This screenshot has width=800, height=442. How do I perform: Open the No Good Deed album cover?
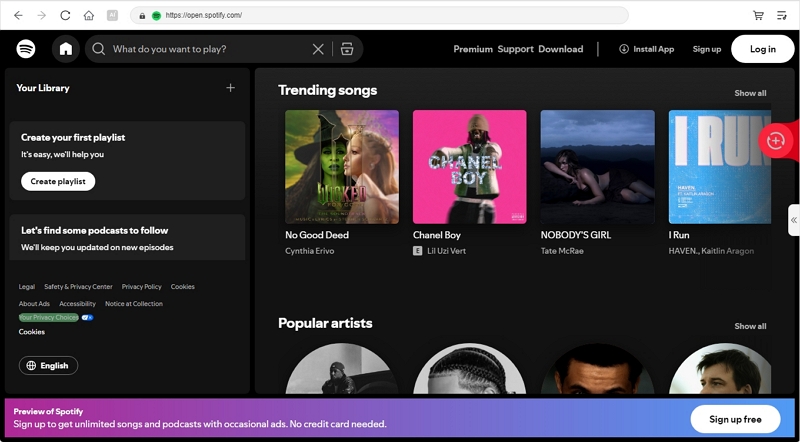pyautogui.click(x=342, y=167)
